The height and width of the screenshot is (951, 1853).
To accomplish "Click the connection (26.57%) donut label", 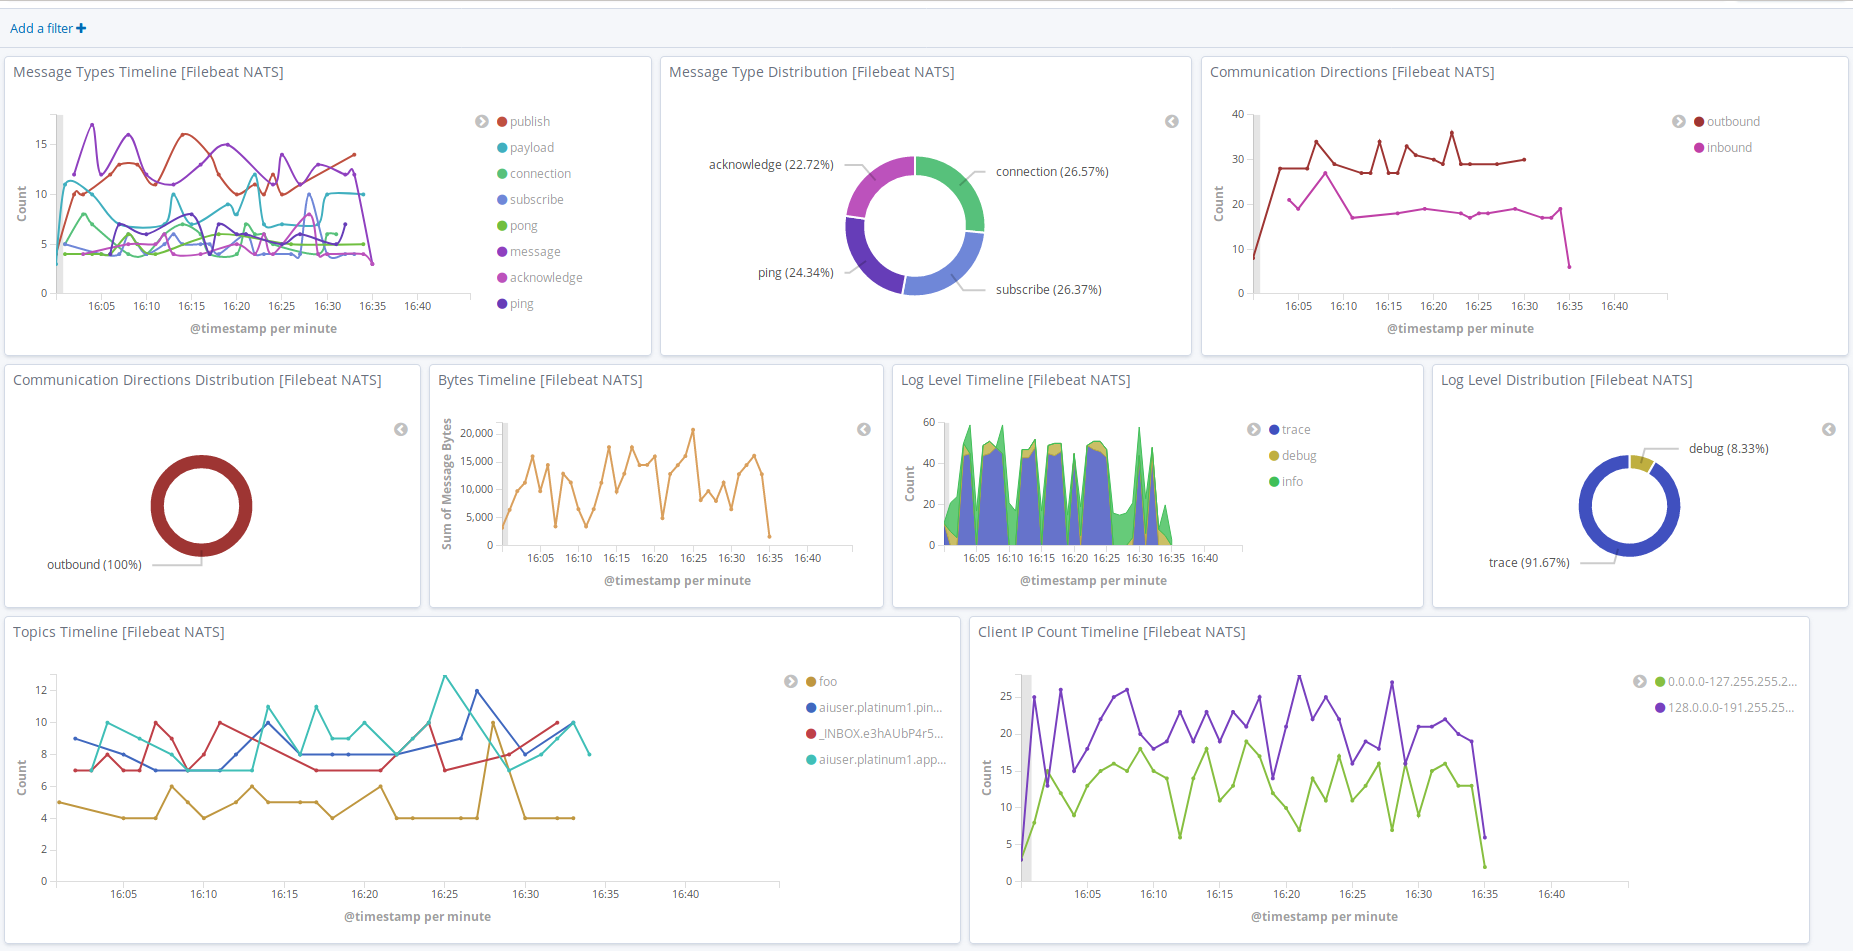I will pyautogui.click(x=1052, y=171).
